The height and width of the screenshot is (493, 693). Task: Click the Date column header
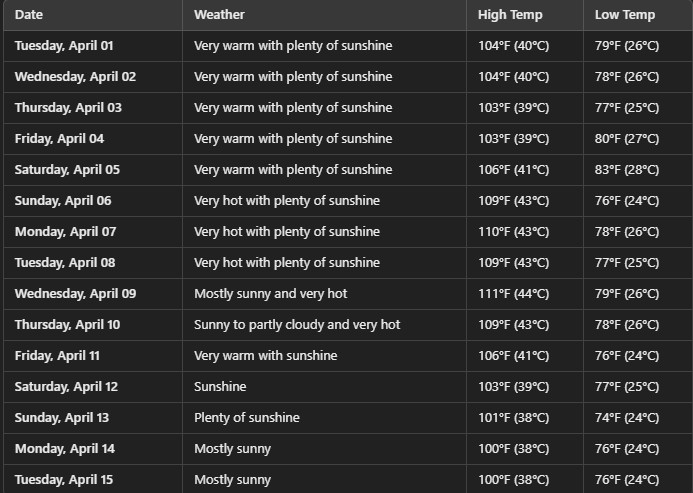pyautogui.click(x=29, y=15)
